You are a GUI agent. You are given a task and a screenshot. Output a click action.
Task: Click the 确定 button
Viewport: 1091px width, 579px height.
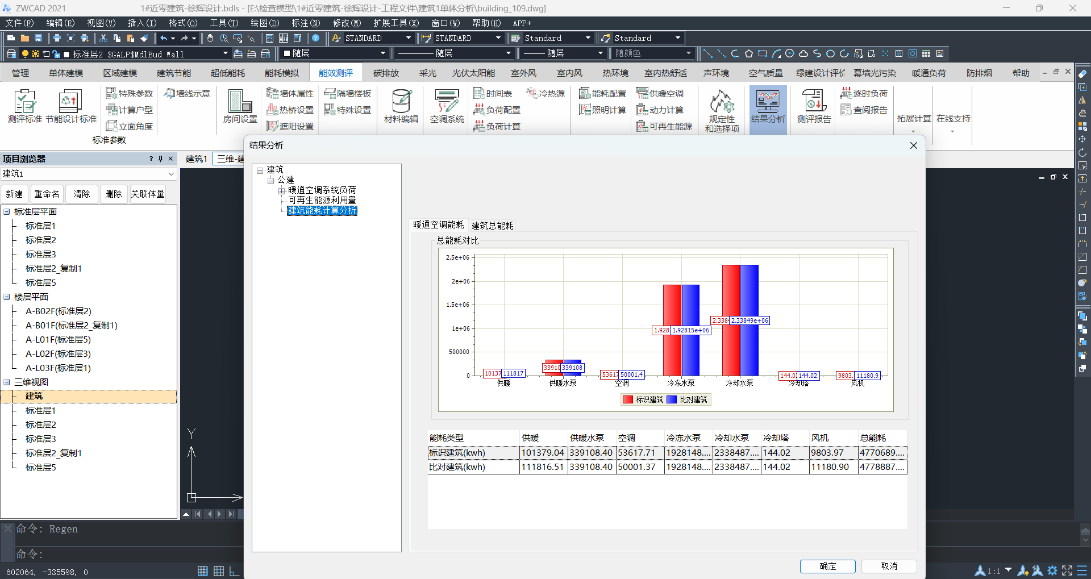click(x=828, y=566)
